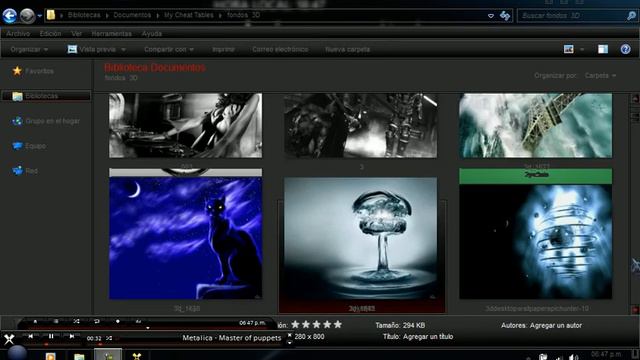The image size is (640, 360).
Task: Select Favoritos in the navigation pane
Action: 33,71
